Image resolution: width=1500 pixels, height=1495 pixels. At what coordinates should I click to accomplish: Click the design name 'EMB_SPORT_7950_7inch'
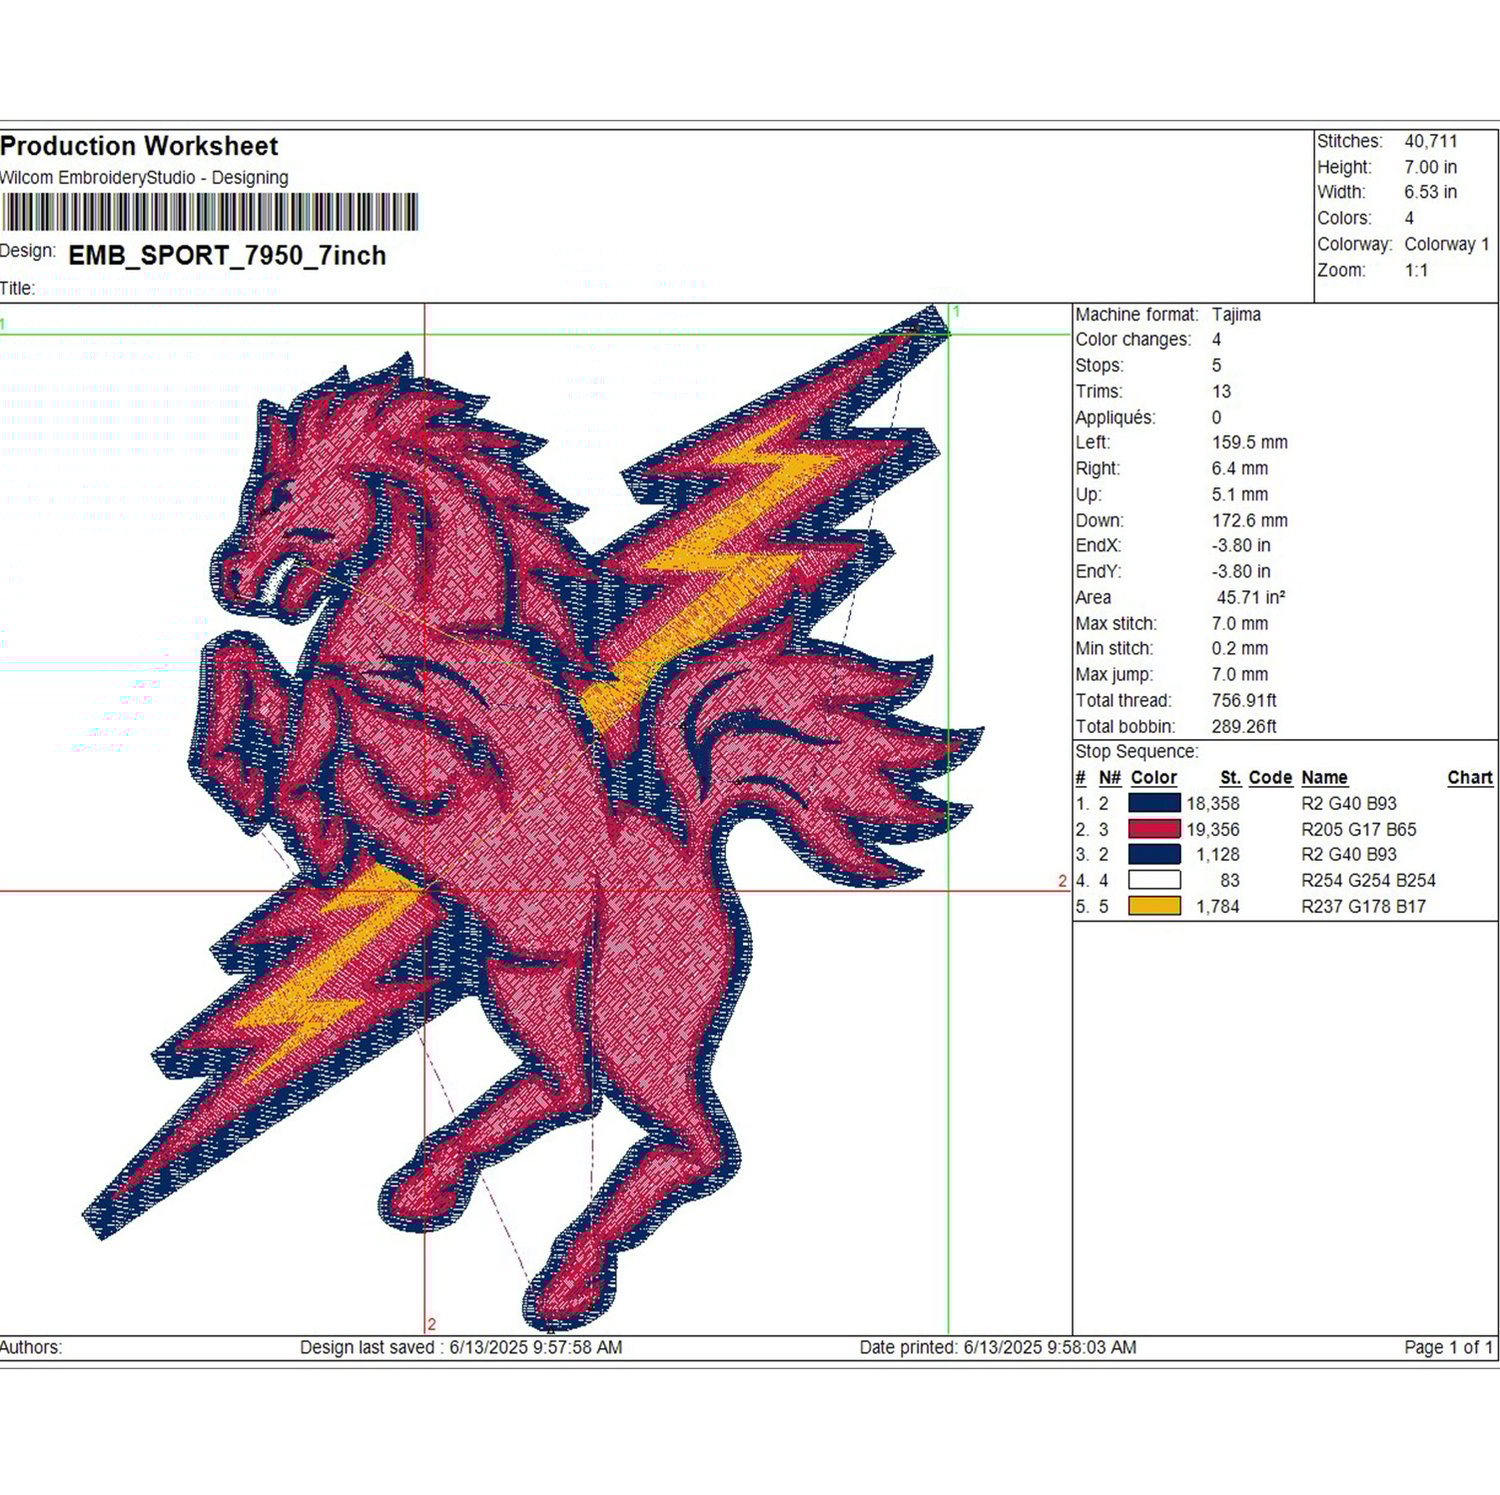227,256
